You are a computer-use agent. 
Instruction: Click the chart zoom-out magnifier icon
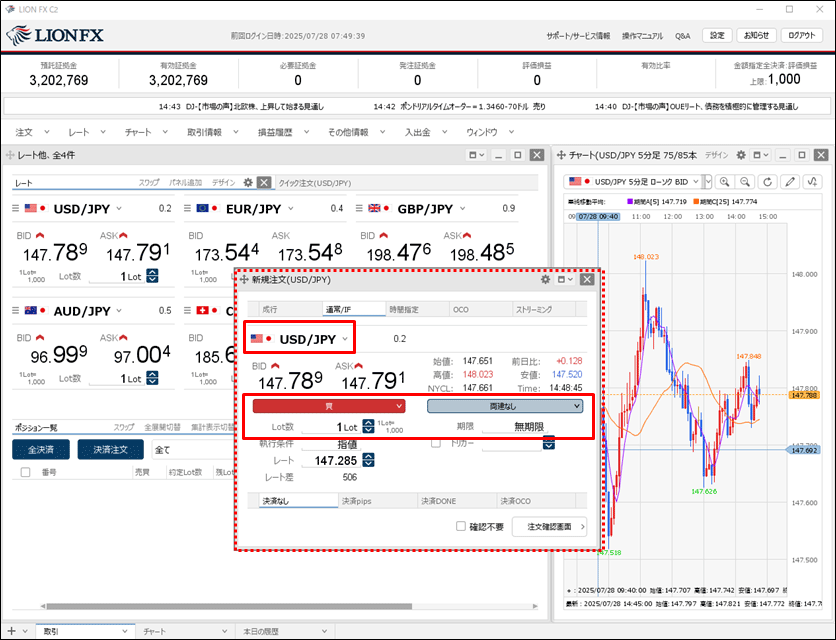click(744, 181)
